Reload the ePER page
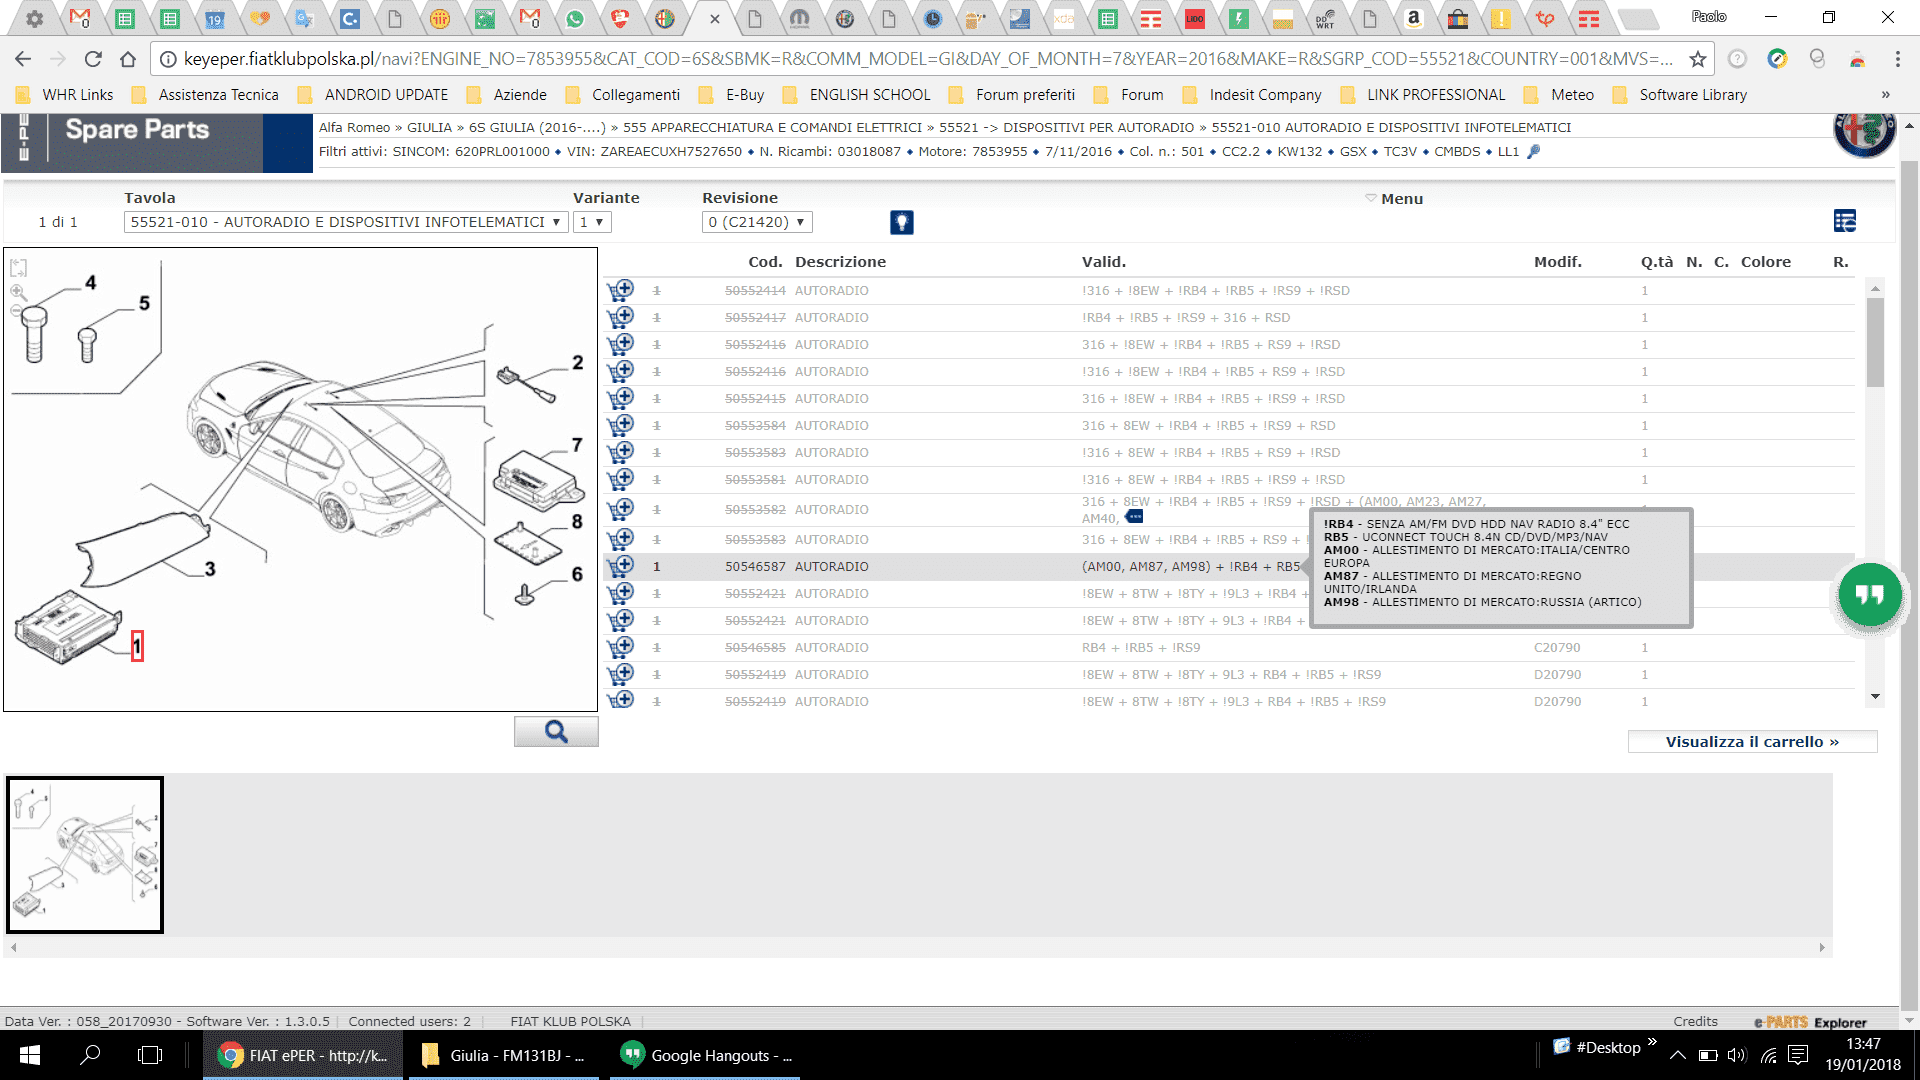Image resolution: width=1920 pixels, height=1080 pixels. coord(93,59)
